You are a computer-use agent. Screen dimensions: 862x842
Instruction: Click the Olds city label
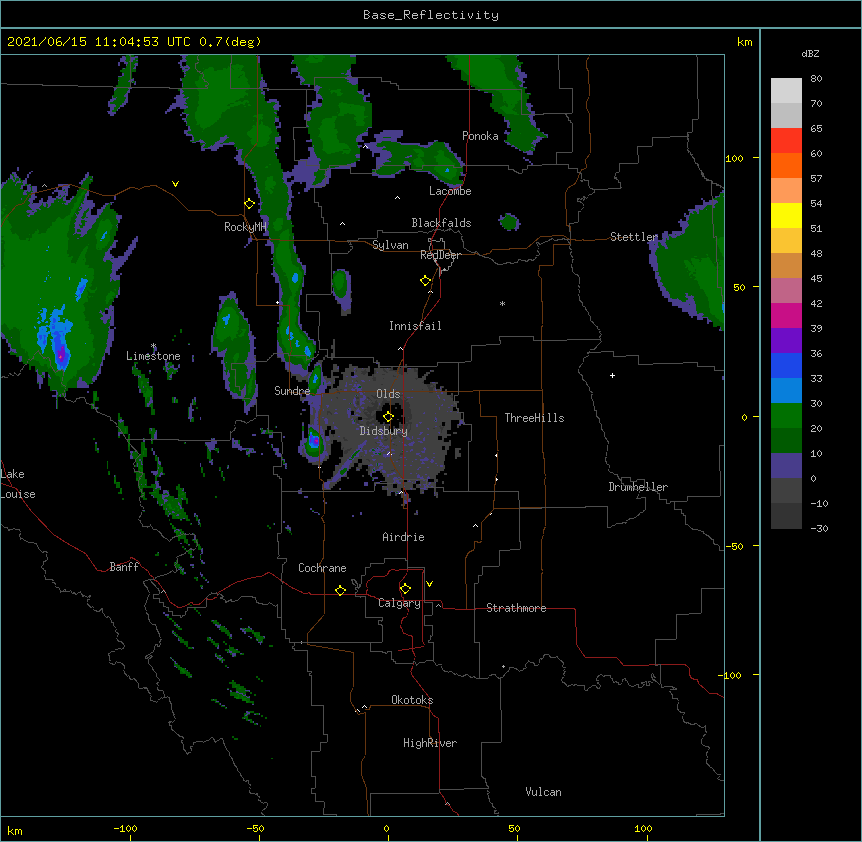coord(388,394)
